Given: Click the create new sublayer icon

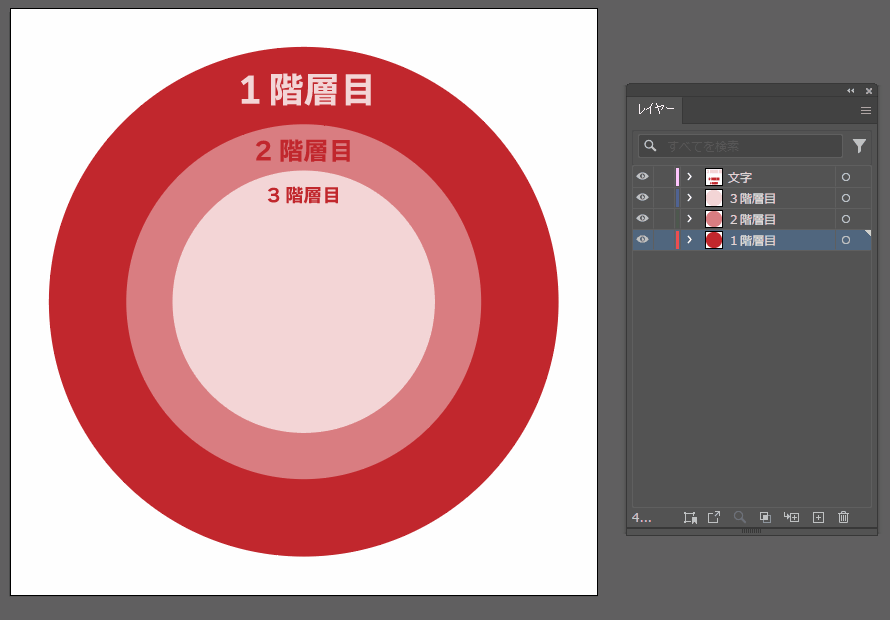Looking at the screenshot, I should click(791, 517).
